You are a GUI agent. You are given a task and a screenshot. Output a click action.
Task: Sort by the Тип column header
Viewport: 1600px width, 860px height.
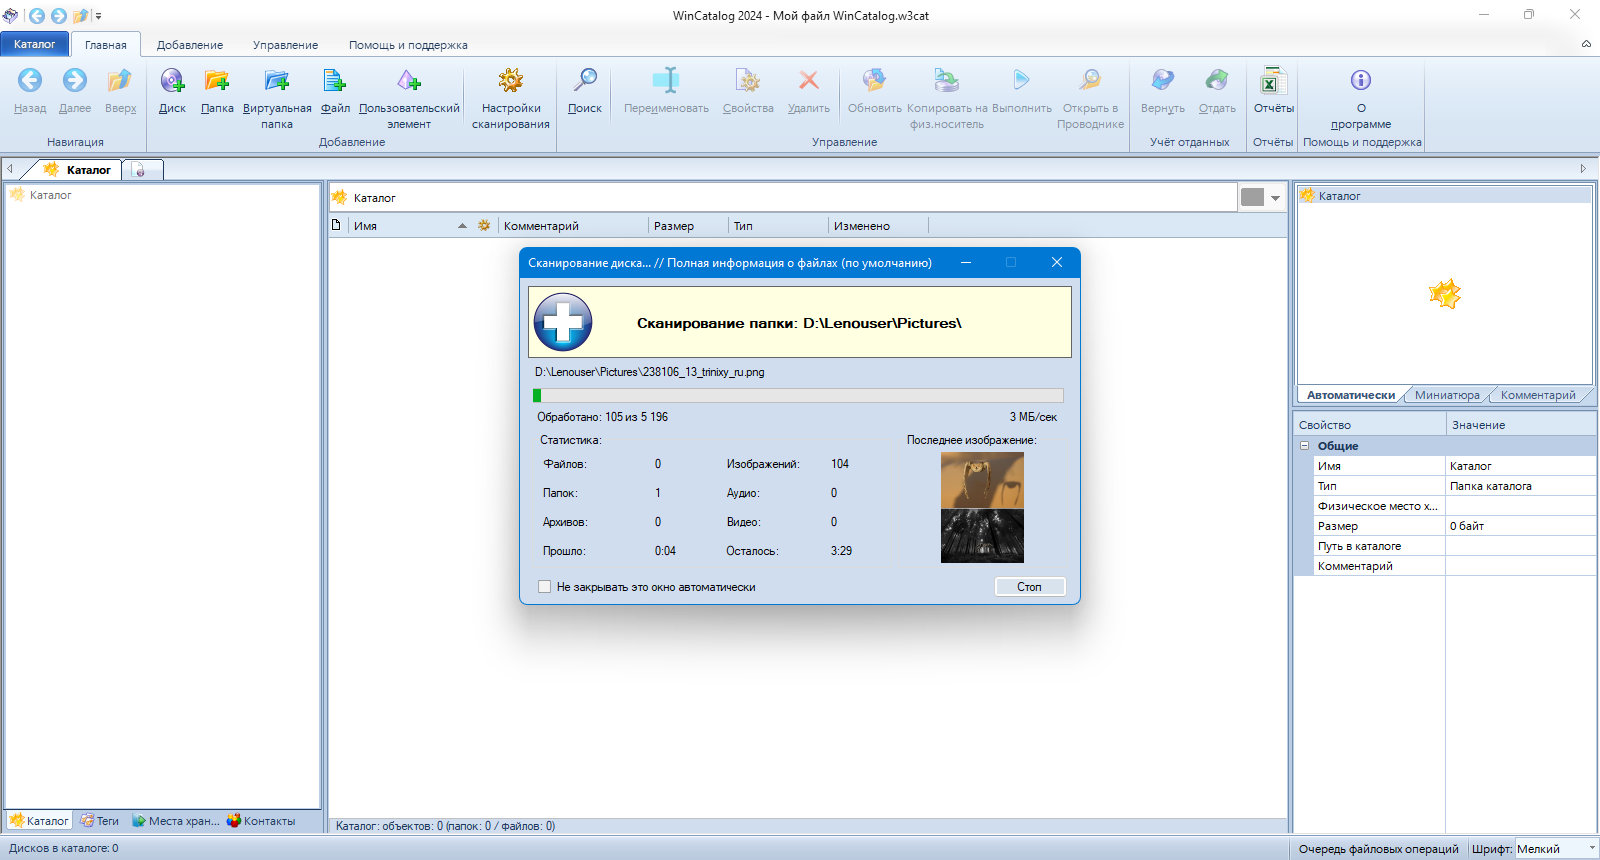[778, 226]
